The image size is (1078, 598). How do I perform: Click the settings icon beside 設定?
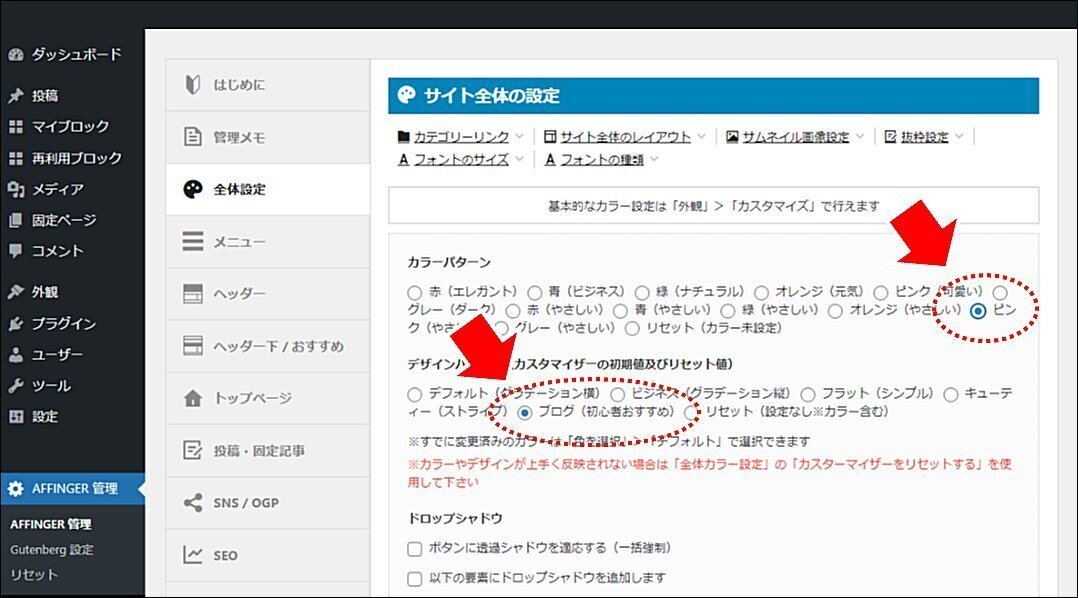pos(16,417)
